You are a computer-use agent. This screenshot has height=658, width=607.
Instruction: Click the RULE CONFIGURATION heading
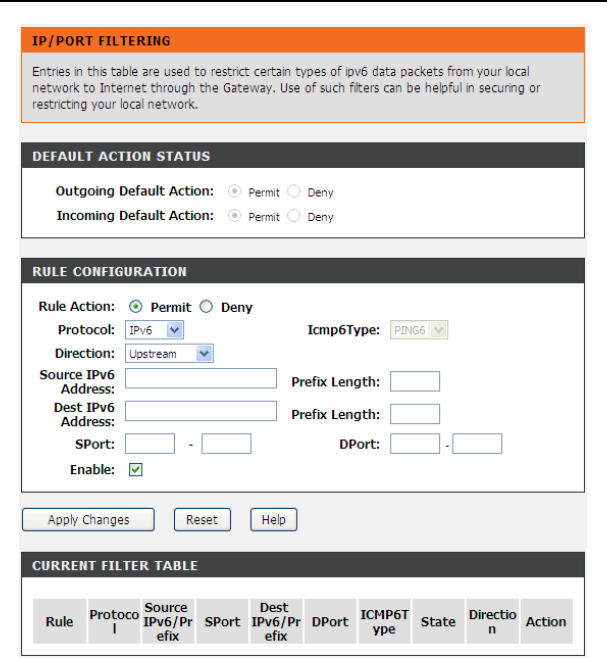pyautogui.click(x=110, y=272)
